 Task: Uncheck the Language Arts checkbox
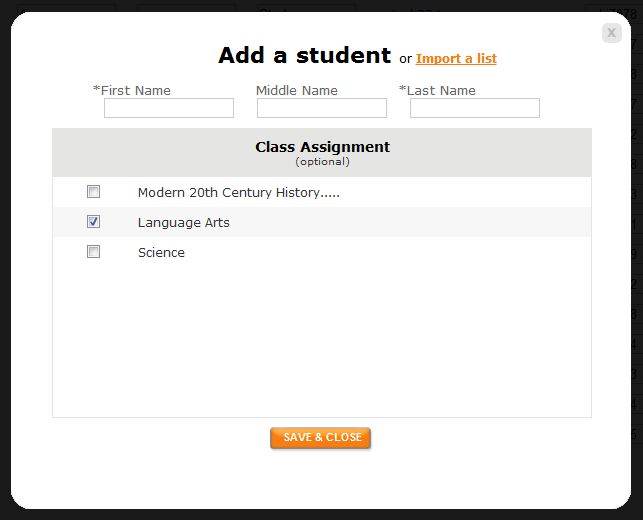tap(94, 222)
